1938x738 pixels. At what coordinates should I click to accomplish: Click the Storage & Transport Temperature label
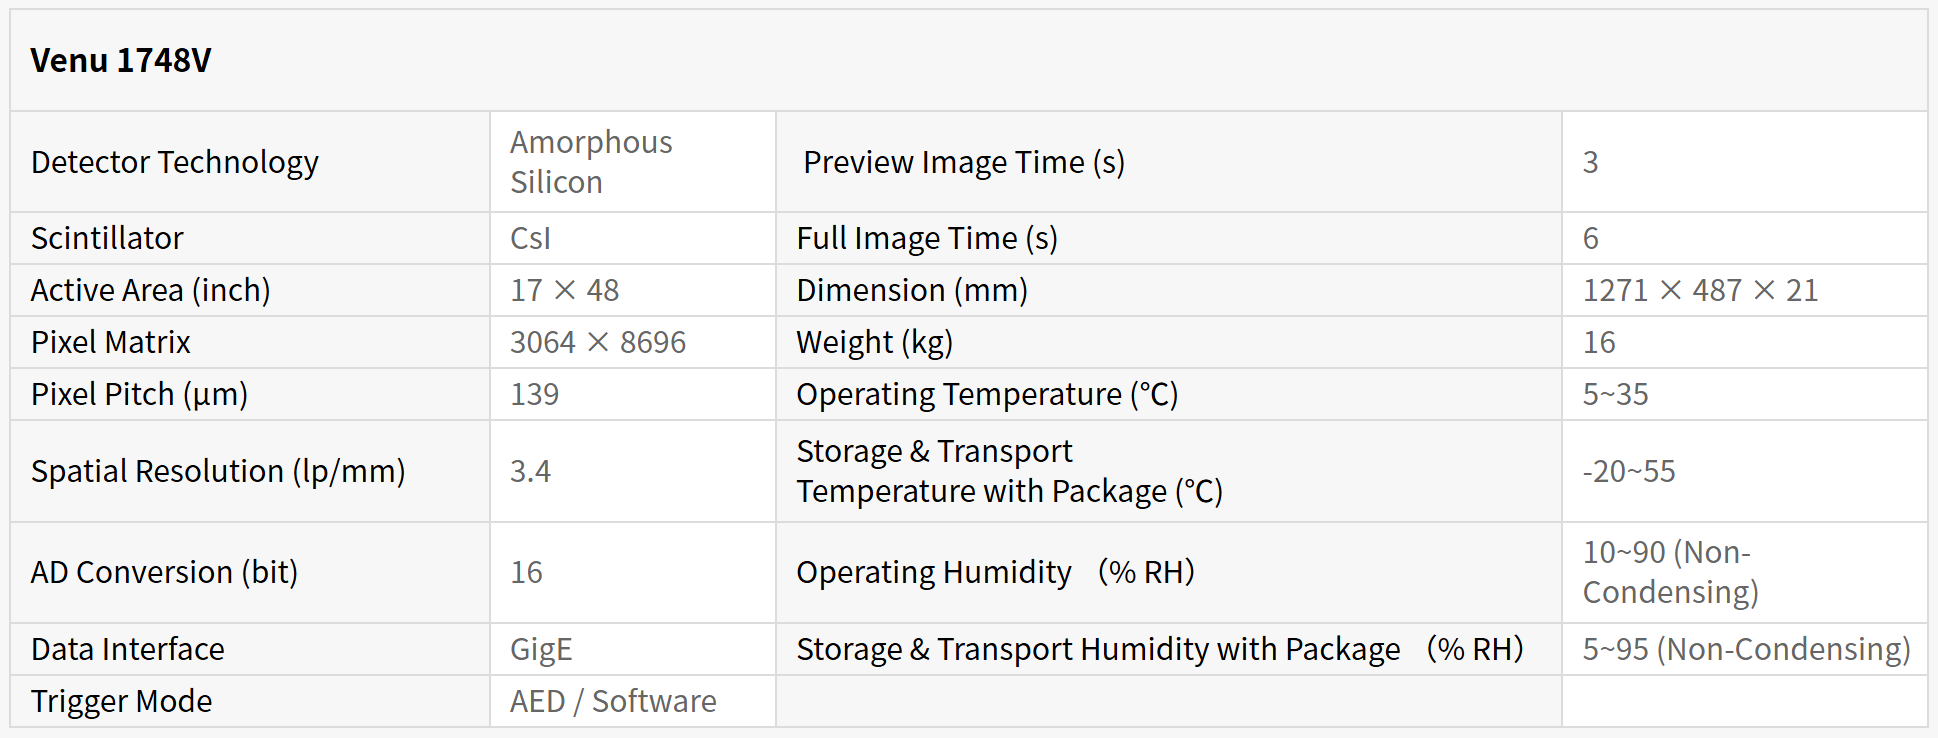(1009, 471)
